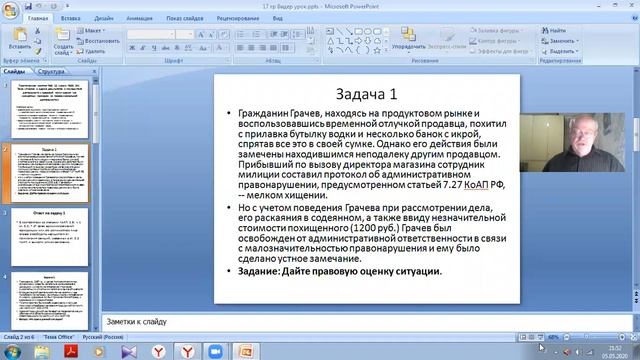Decrease font size with smaller A button
Viewport: 640px width, 360px height.
211,35
